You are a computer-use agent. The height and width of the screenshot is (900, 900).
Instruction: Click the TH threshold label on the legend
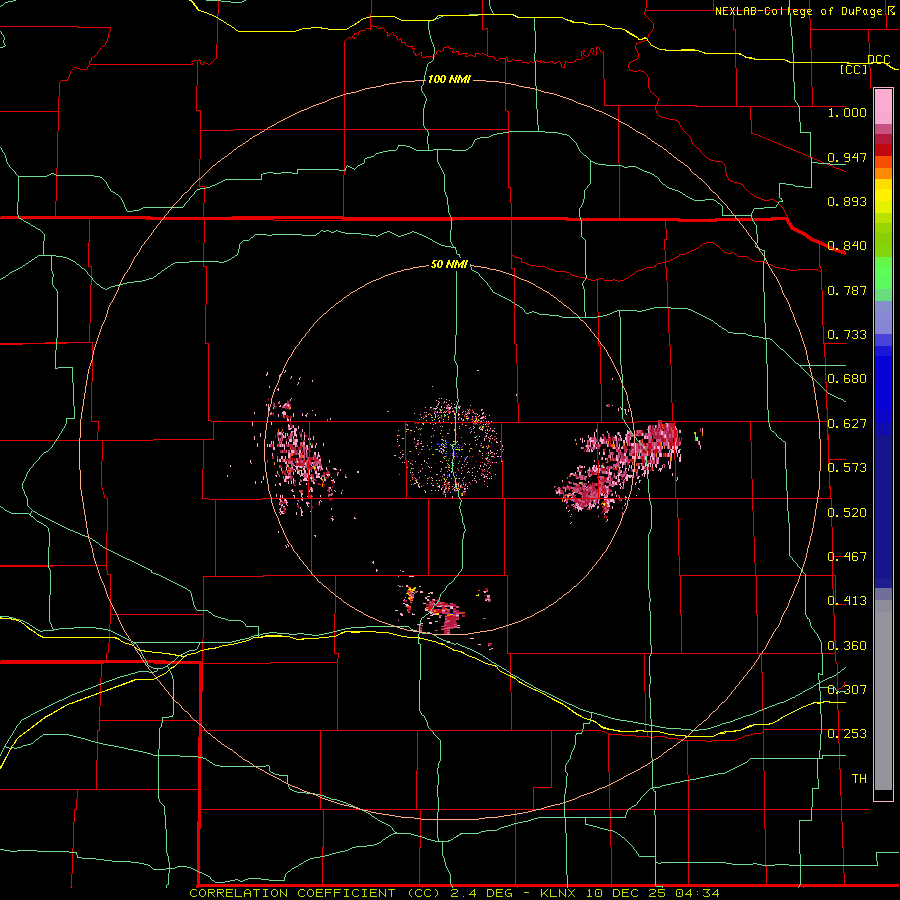click(859, 778)
